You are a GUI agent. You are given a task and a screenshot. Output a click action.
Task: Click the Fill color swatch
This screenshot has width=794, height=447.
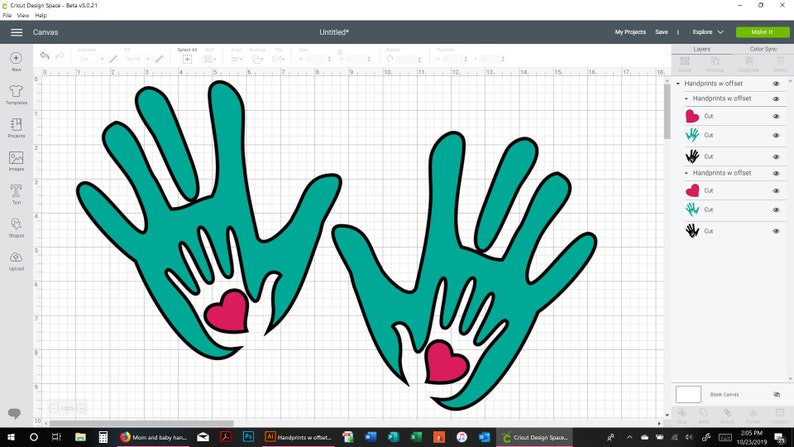tap(159, 59)
